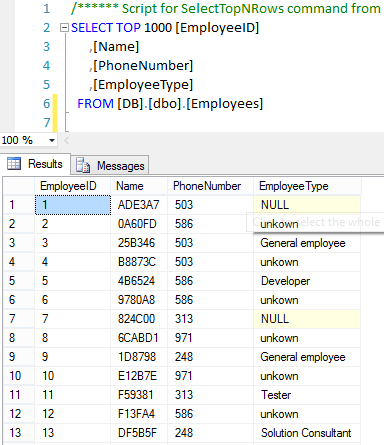Click name cell ADE3A7
384x445 pixels.
point(139,205)
